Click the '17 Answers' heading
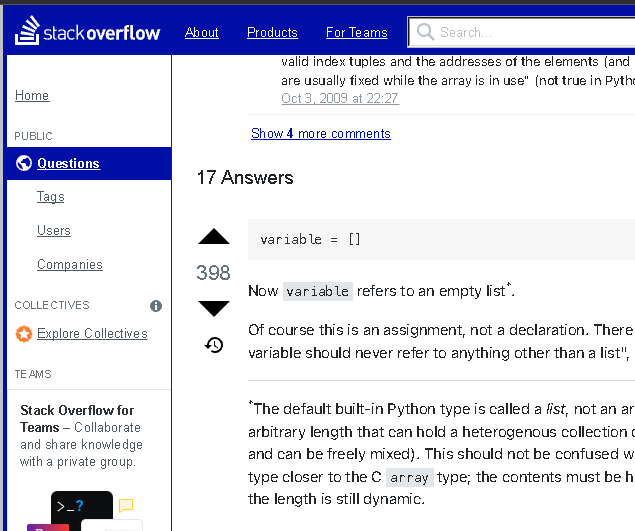Image resolution: width=635 pixels, height=531 pixels. [x=245, y=178]
